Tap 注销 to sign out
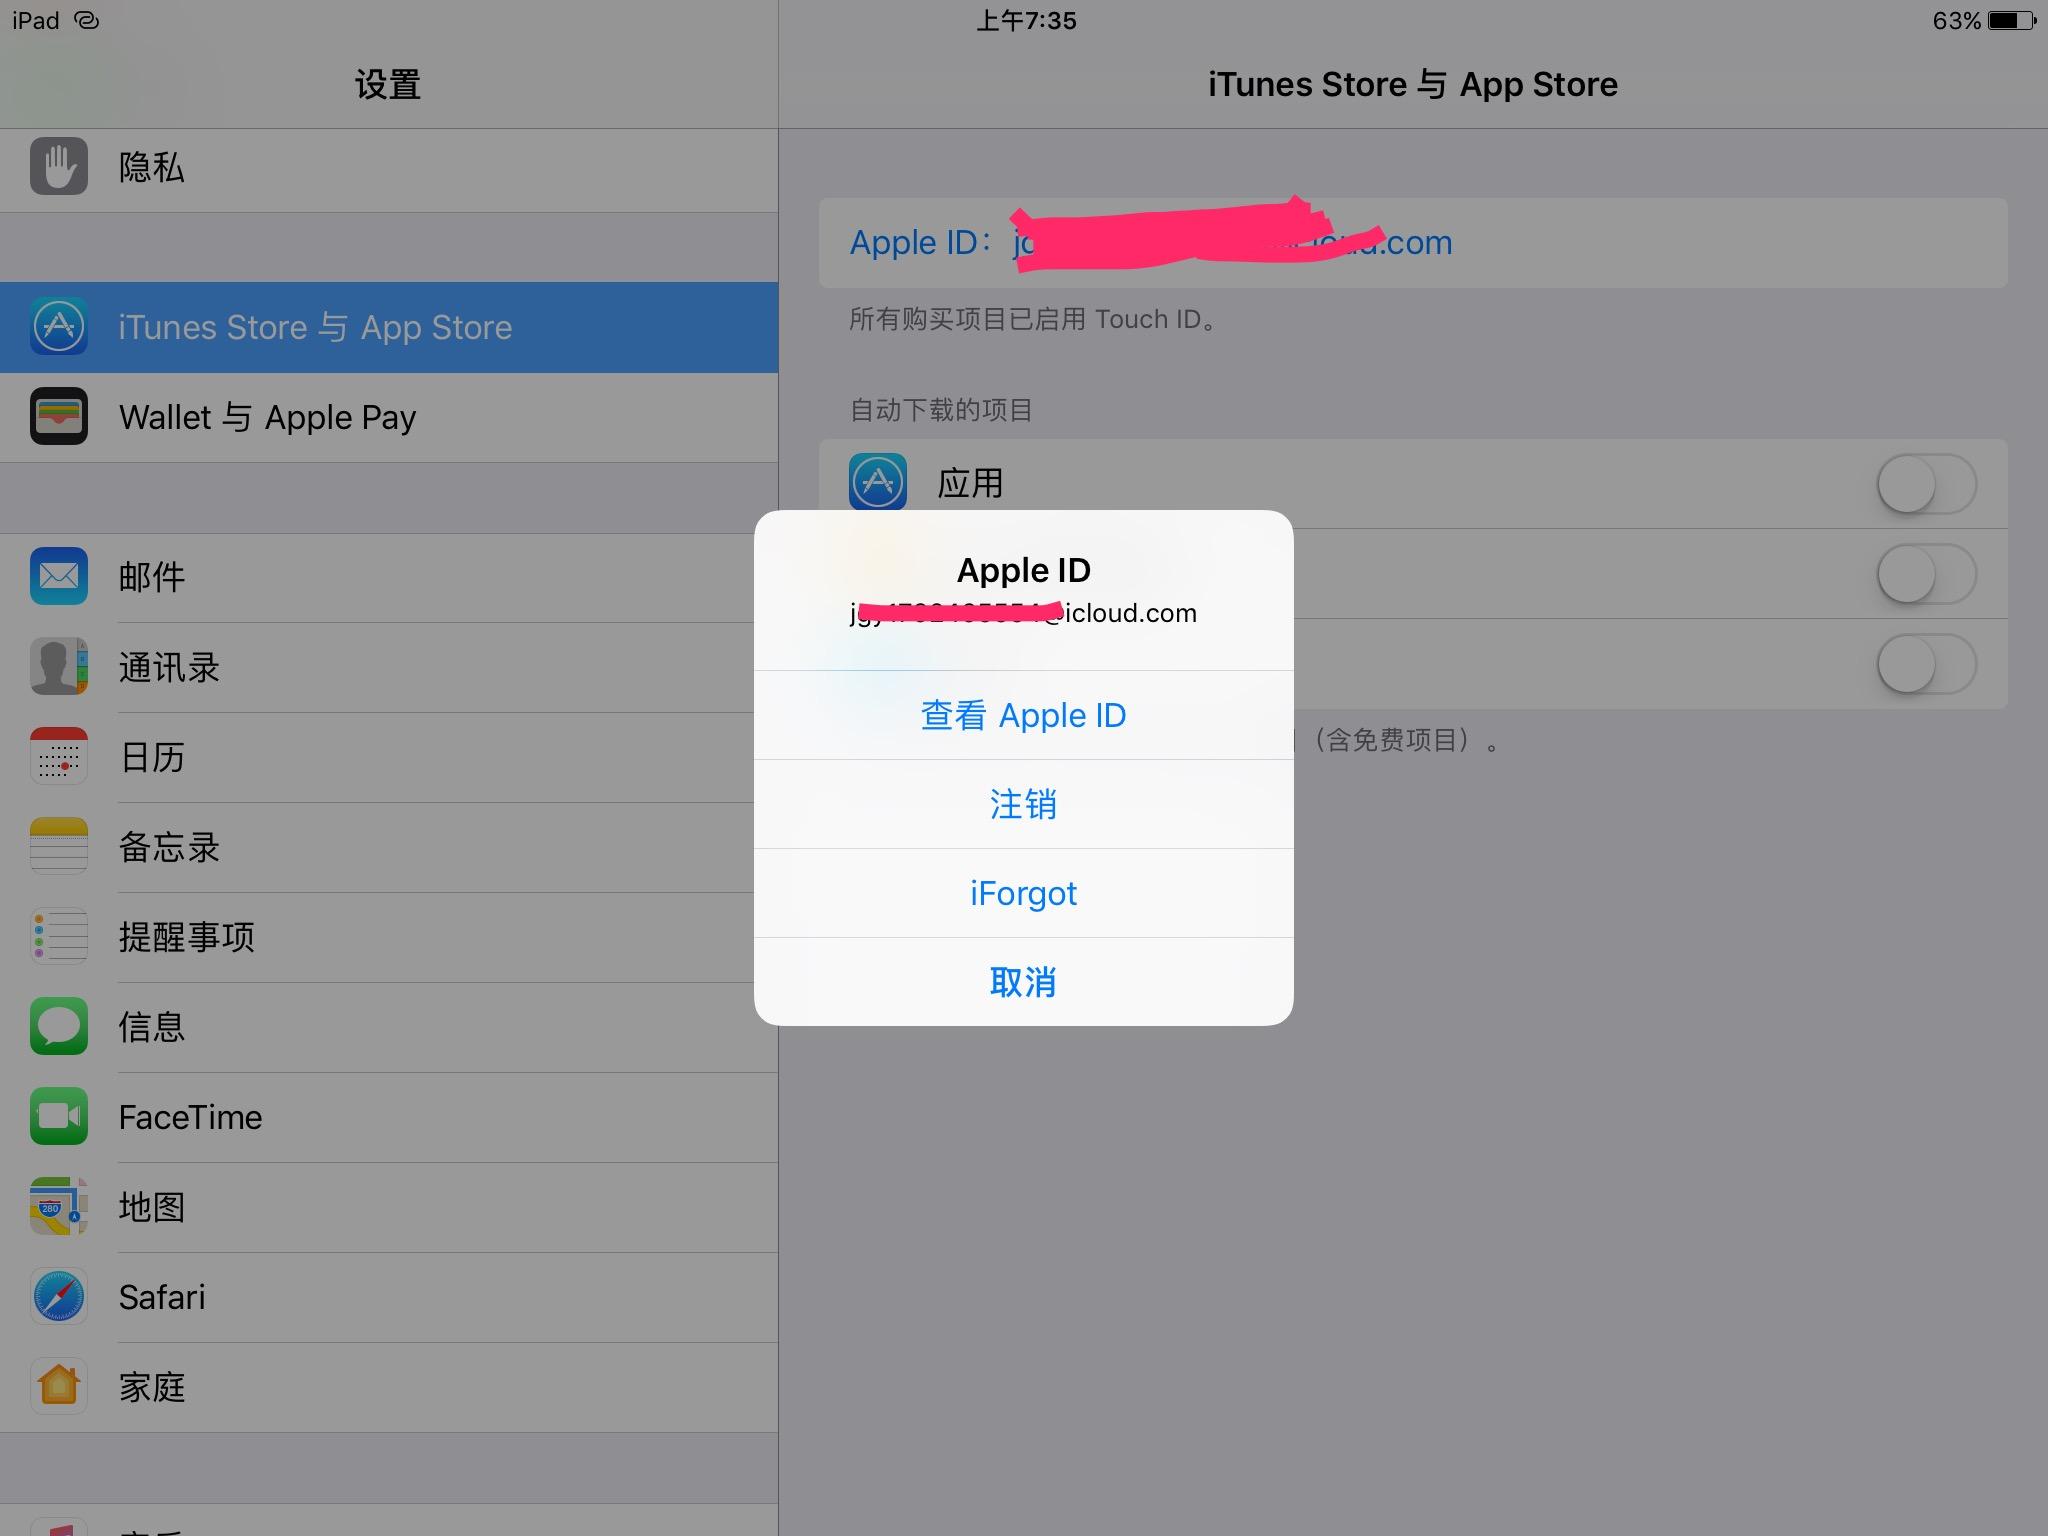This screenshot has width=2048, height=1536. [x=1022, y=802]
